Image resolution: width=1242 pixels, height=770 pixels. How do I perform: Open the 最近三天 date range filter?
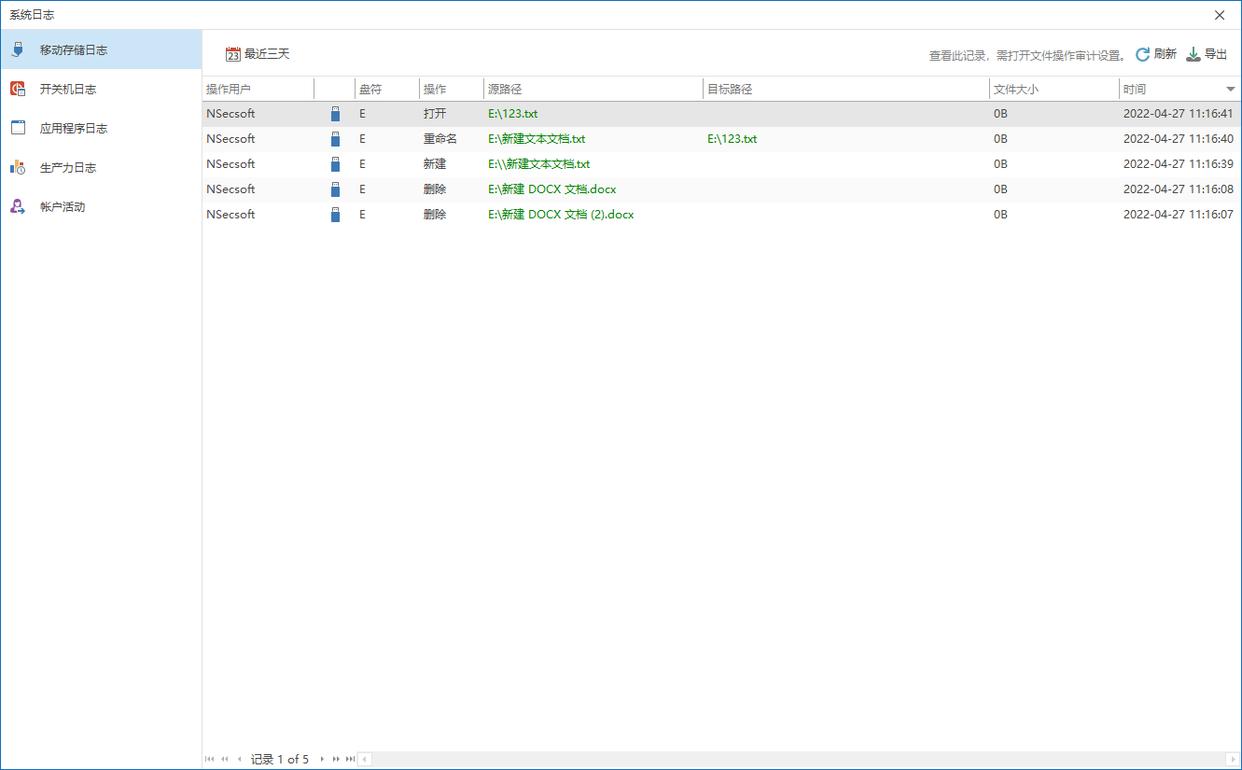point(267,55)
